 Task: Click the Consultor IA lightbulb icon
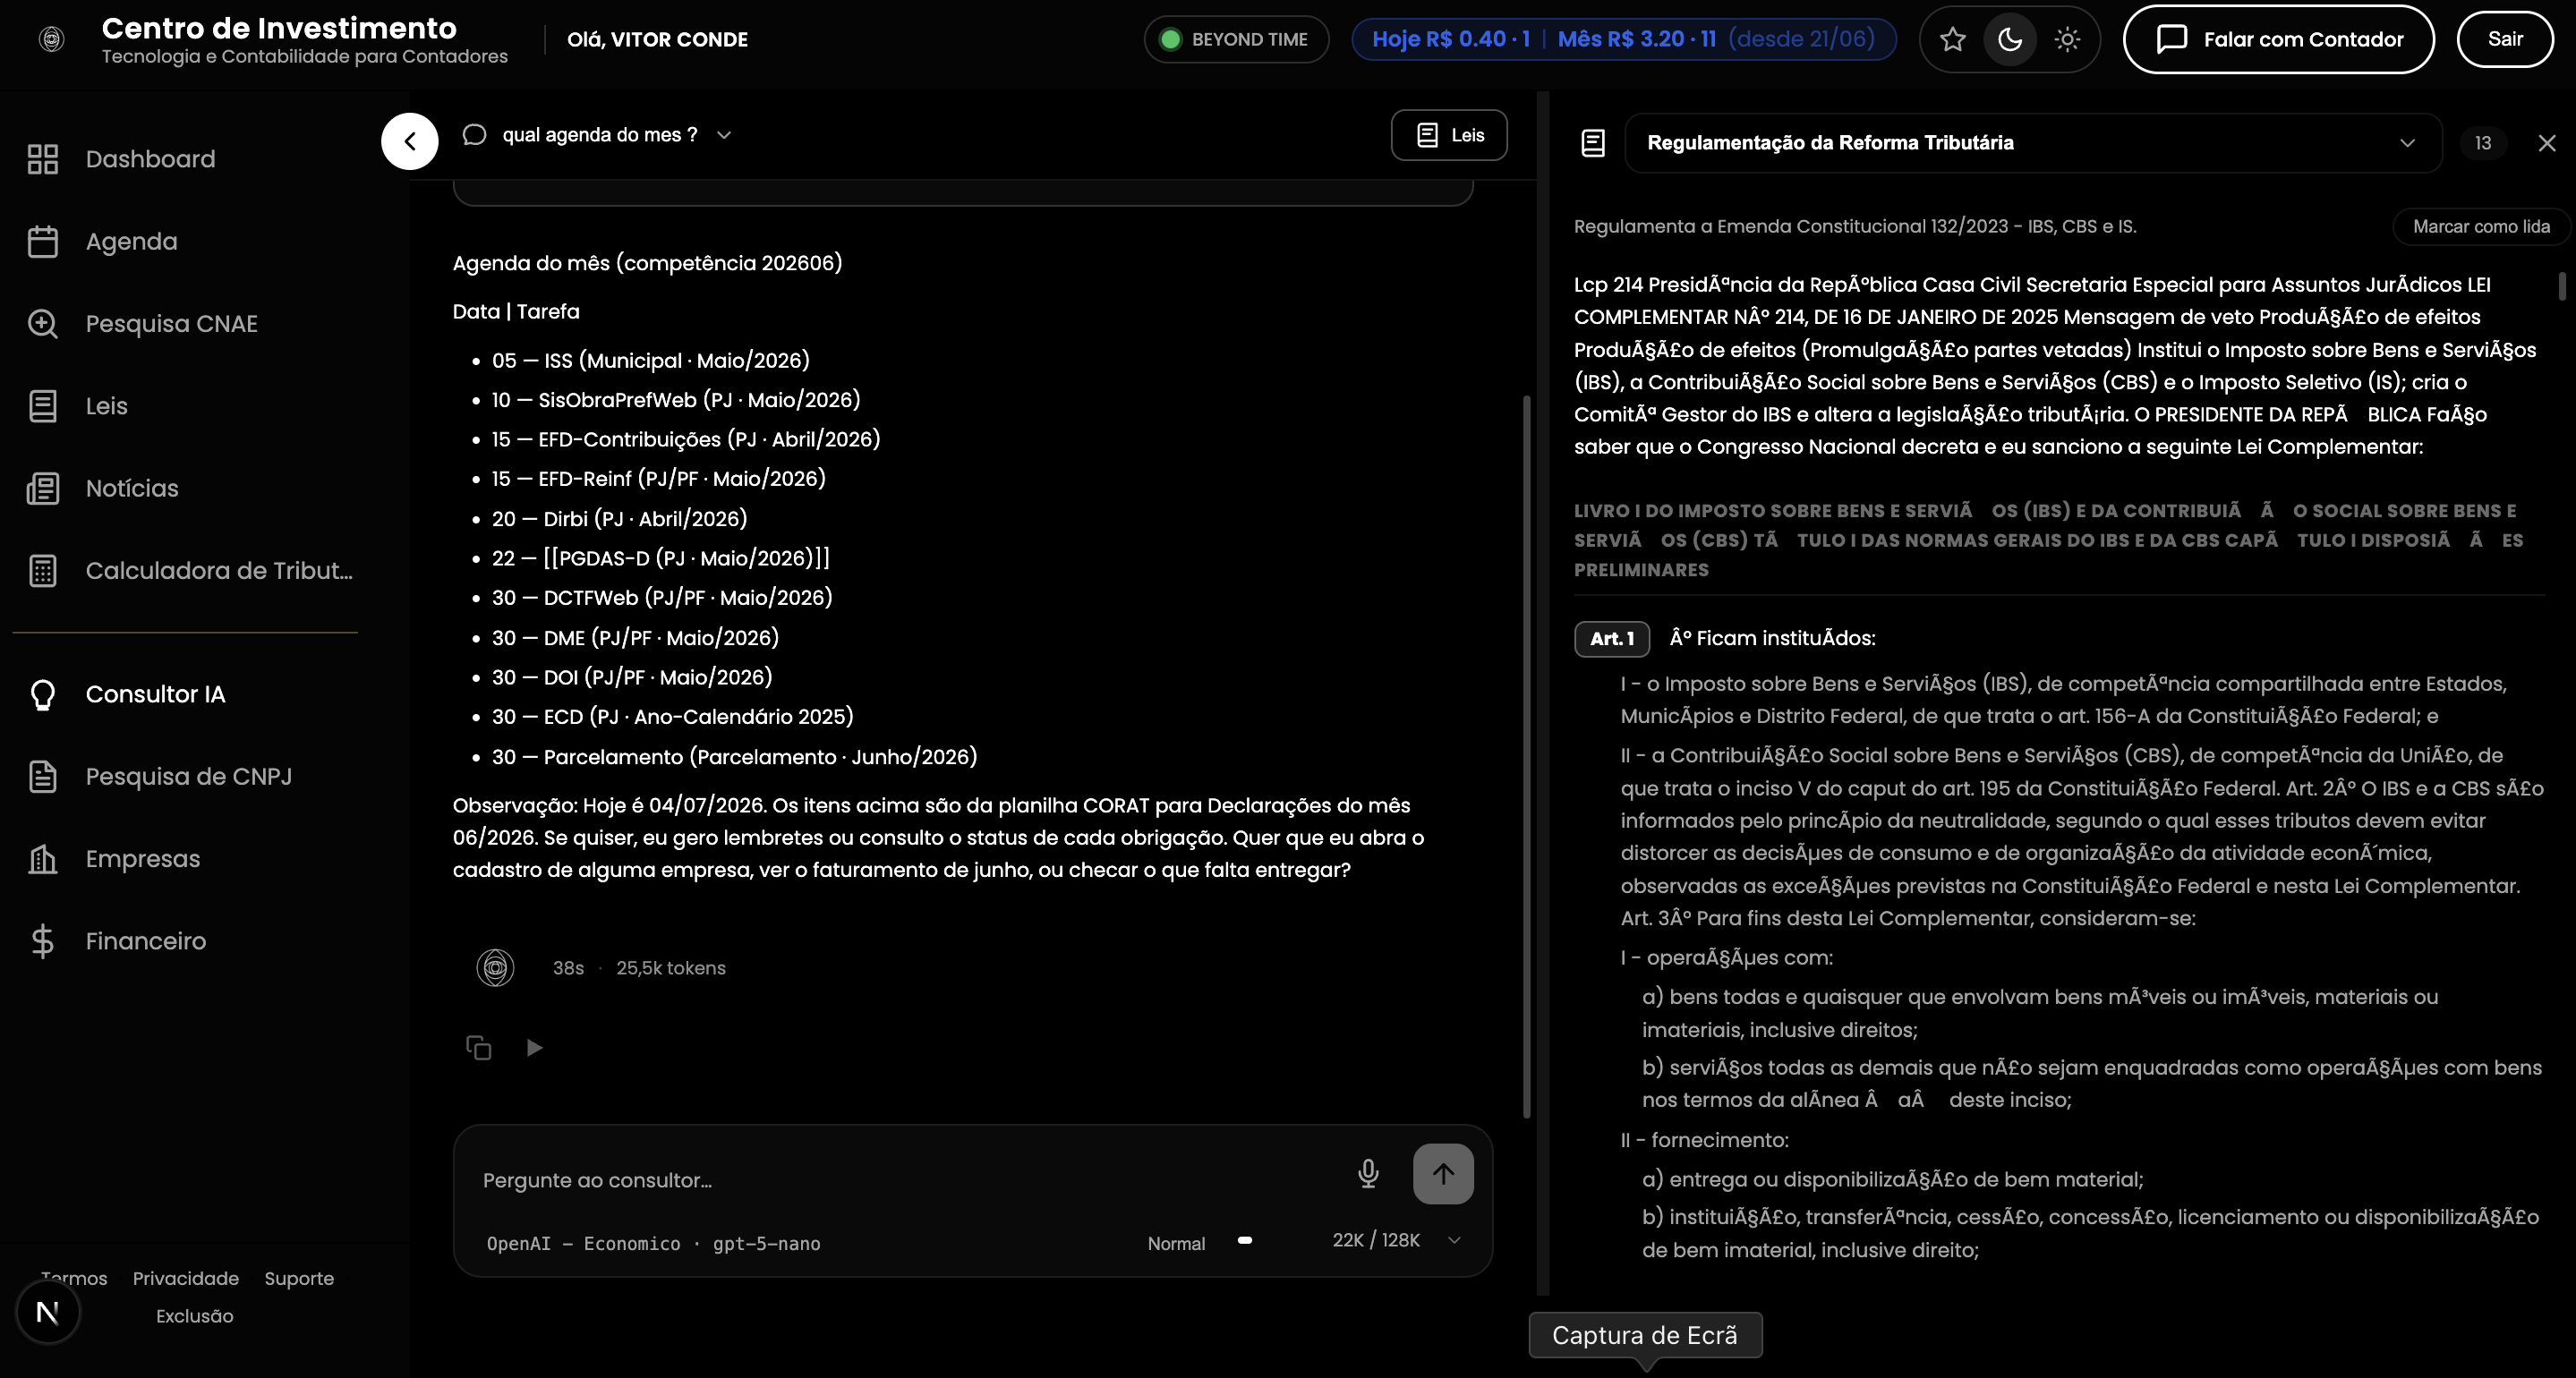click(x=43, y=694)
